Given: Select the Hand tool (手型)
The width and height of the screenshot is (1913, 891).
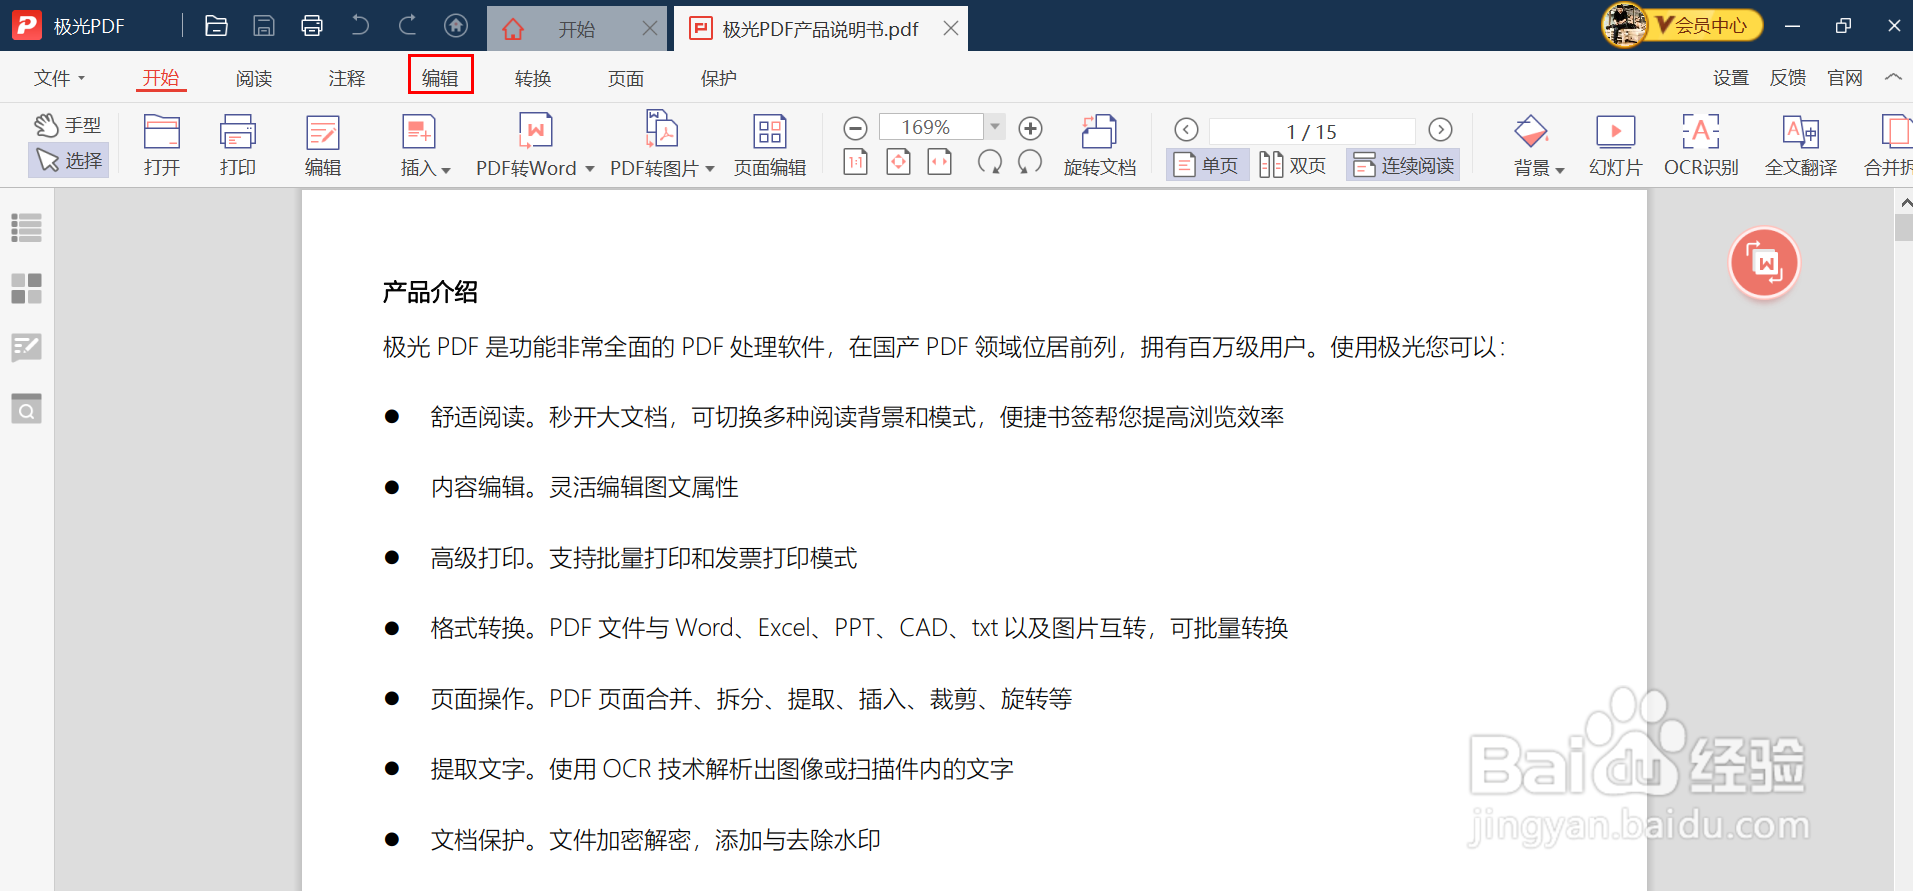Looking at the screenshot, I should click(68, 125).
